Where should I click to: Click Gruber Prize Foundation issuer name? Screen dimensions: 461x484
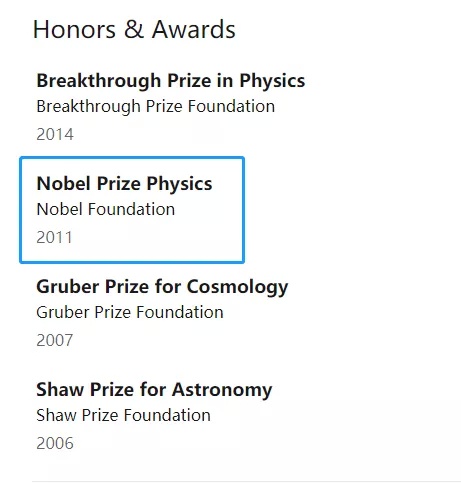point(130,313)
